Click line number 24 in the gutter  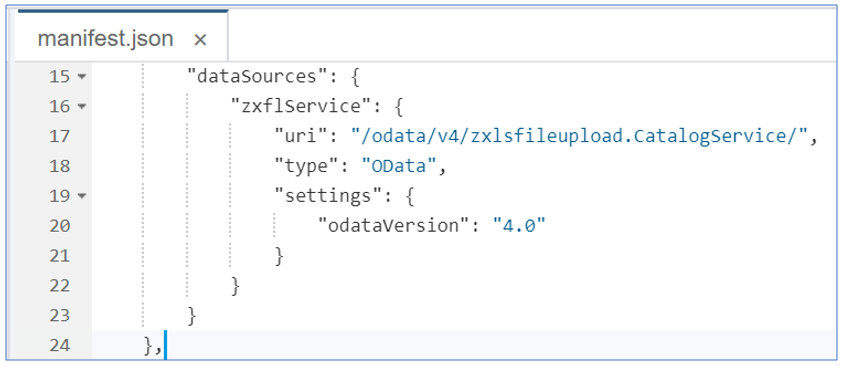click(60, 345)
